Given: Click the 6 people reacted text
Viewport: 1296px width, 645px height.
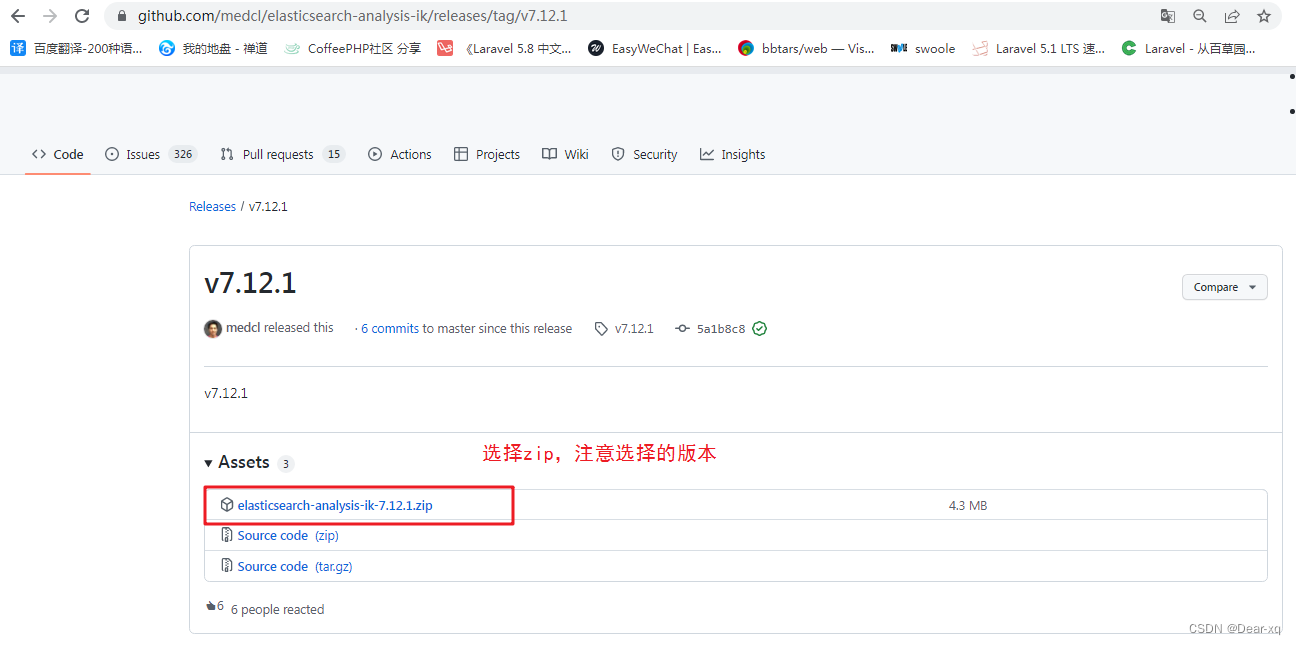Looking at the screenshot, I should (277, 609).
